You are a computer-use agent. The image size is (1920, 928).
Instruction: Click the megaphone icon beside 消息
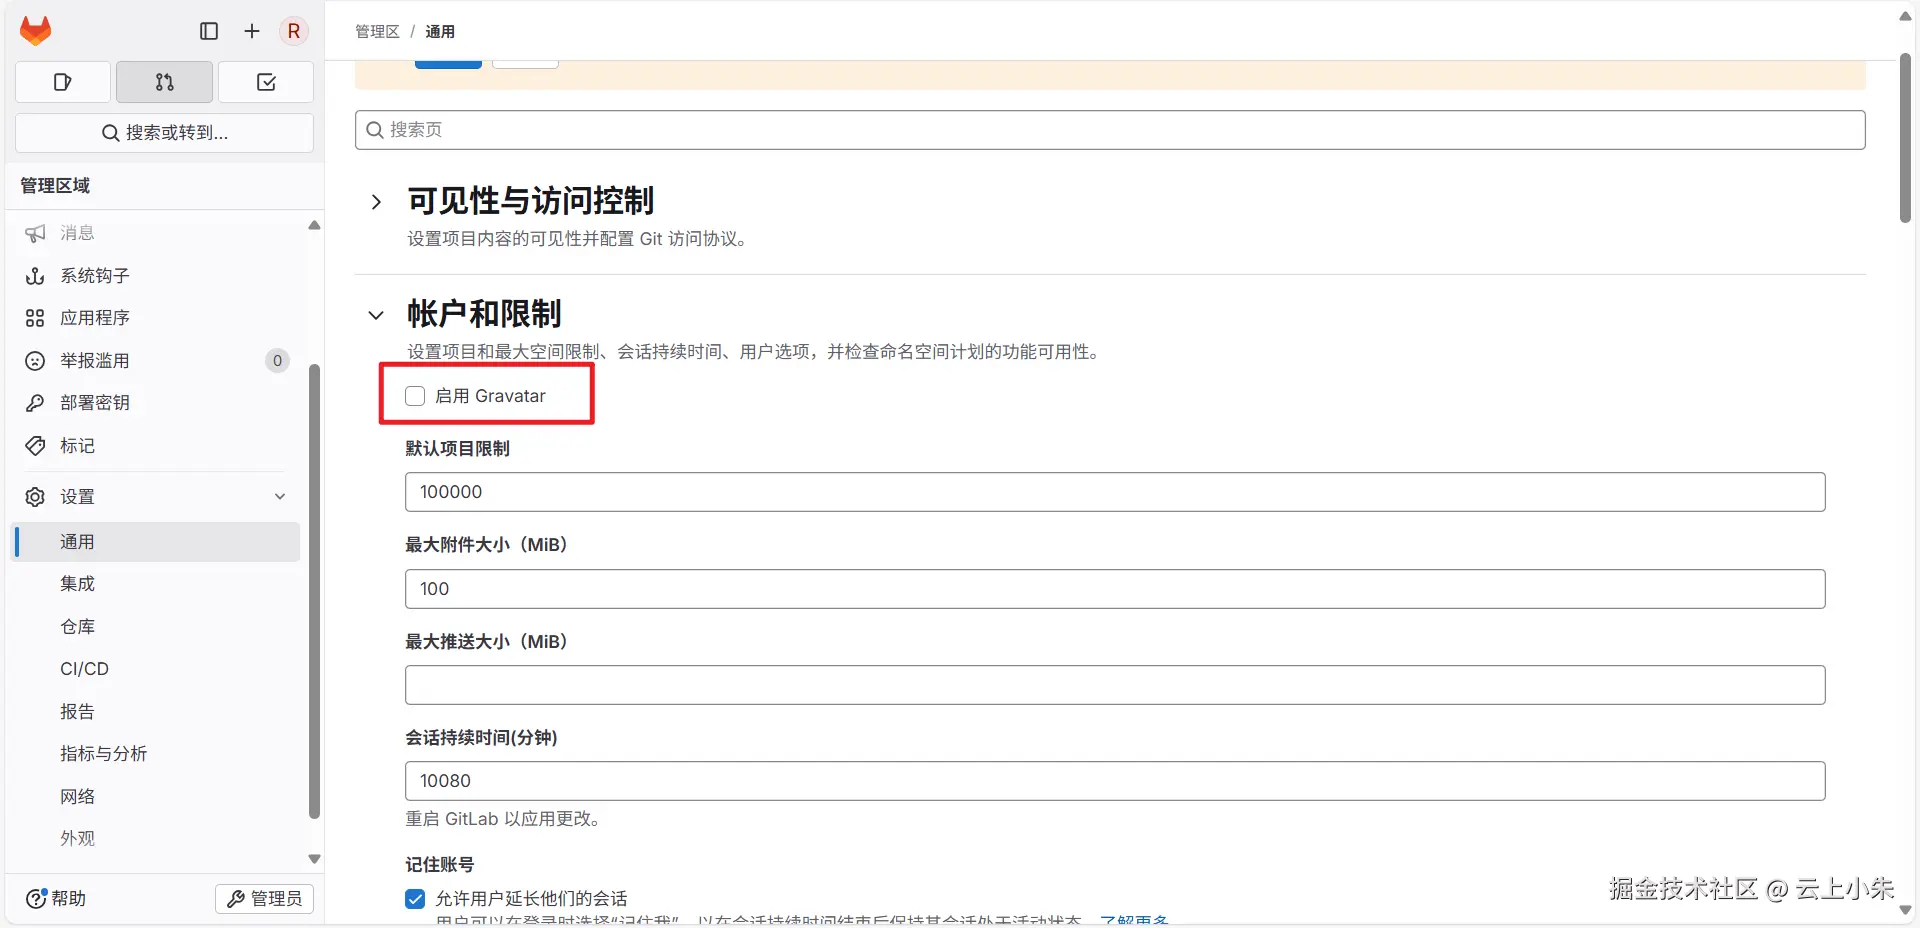tap(35, 233)
